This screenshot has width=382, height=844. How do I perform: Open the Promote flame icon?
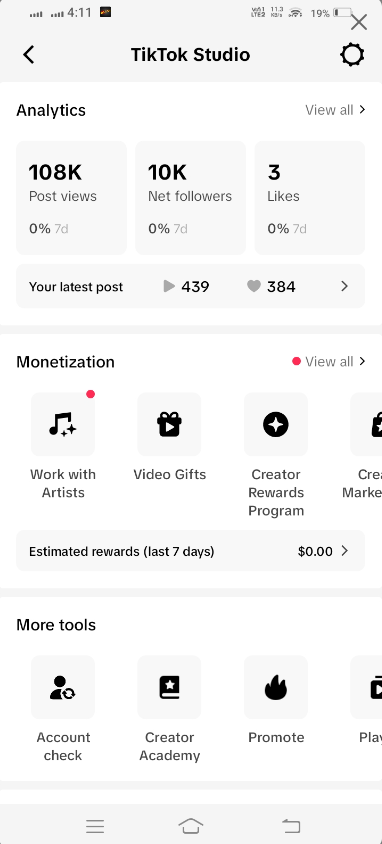pos(276,687)
